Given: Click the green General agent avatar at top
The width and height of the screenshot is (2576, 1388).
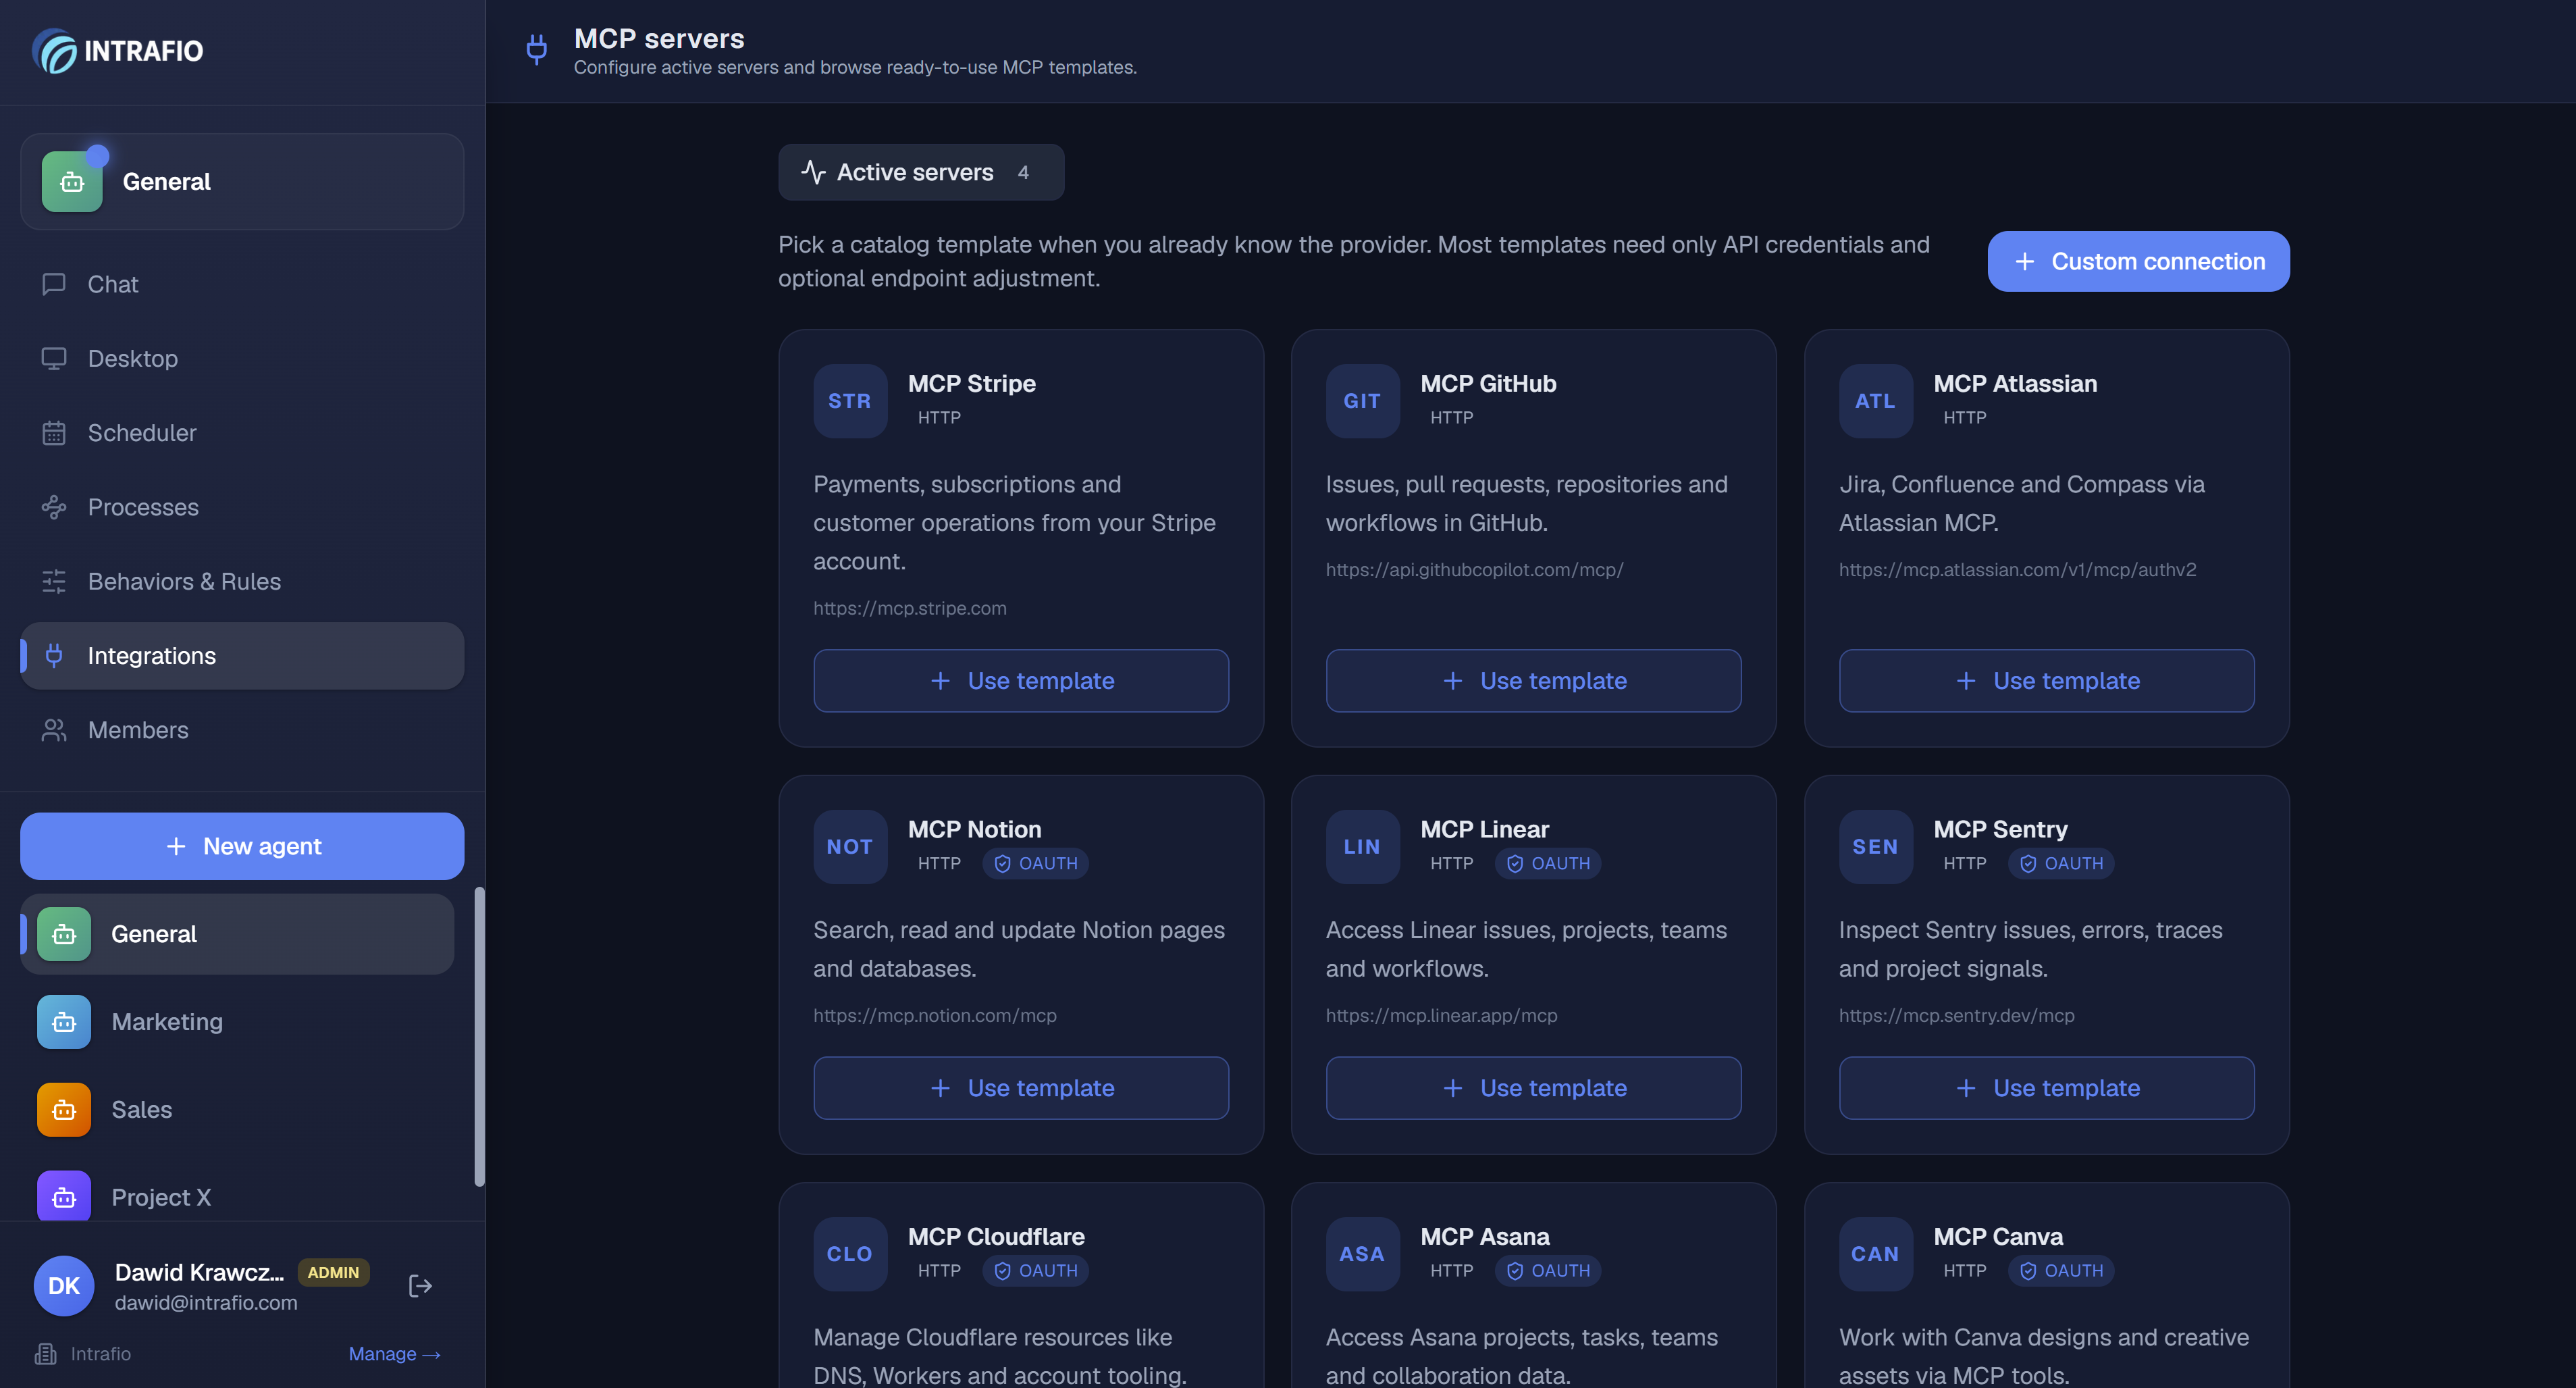Looking at the screenshot, I should click(x=72, y=182).
